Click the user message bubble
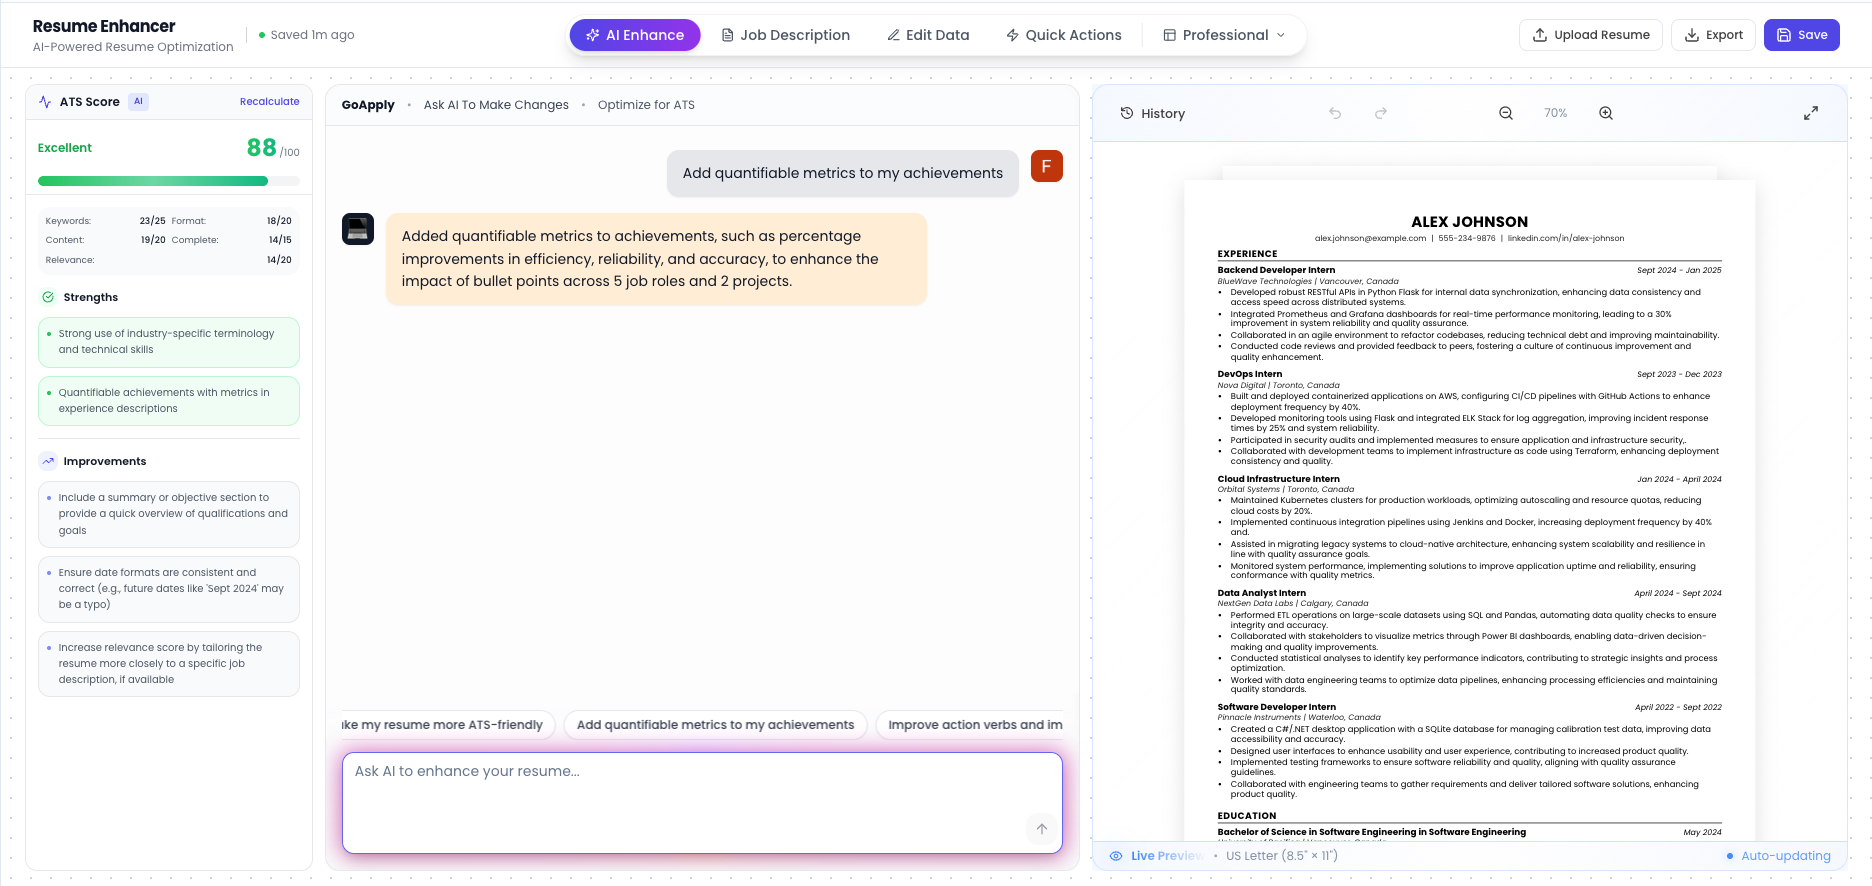This screenshot has height=886, width=1872. (843, 173)
